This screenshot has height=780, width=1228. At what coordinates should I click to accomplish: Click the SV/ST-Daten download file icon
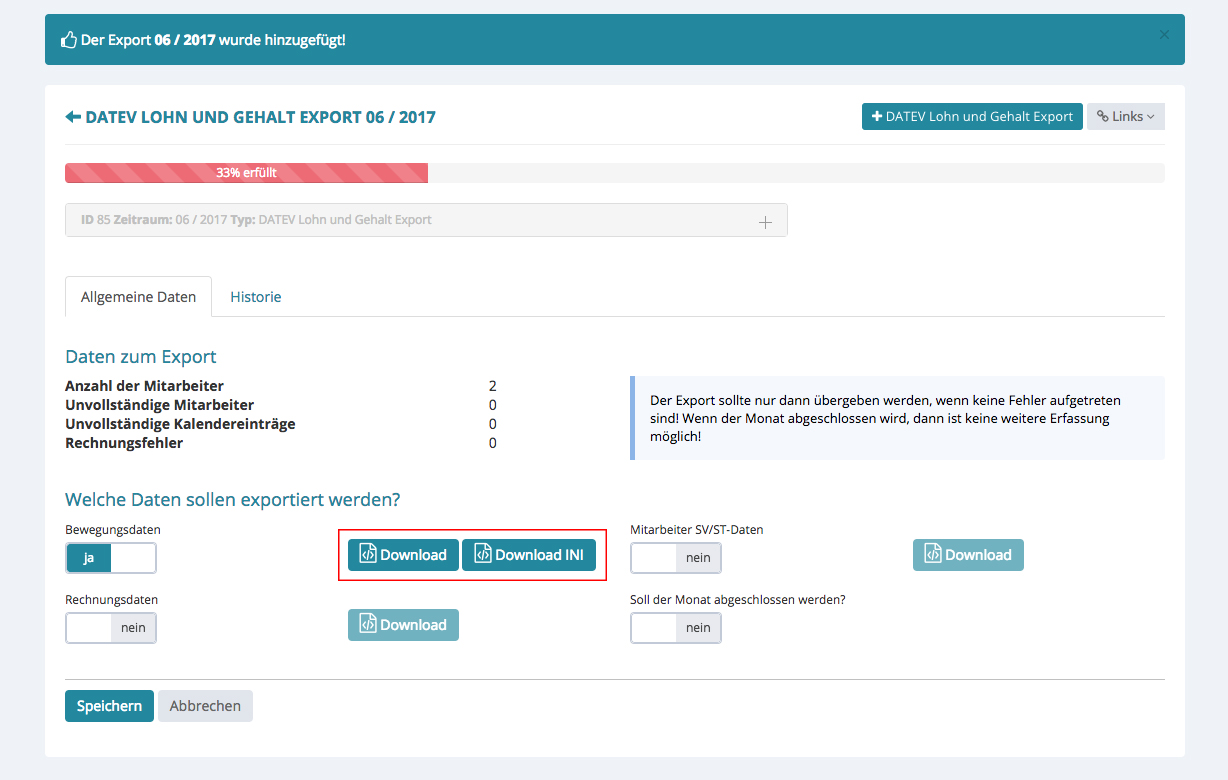pyautogui.click(x=933, y=554)
